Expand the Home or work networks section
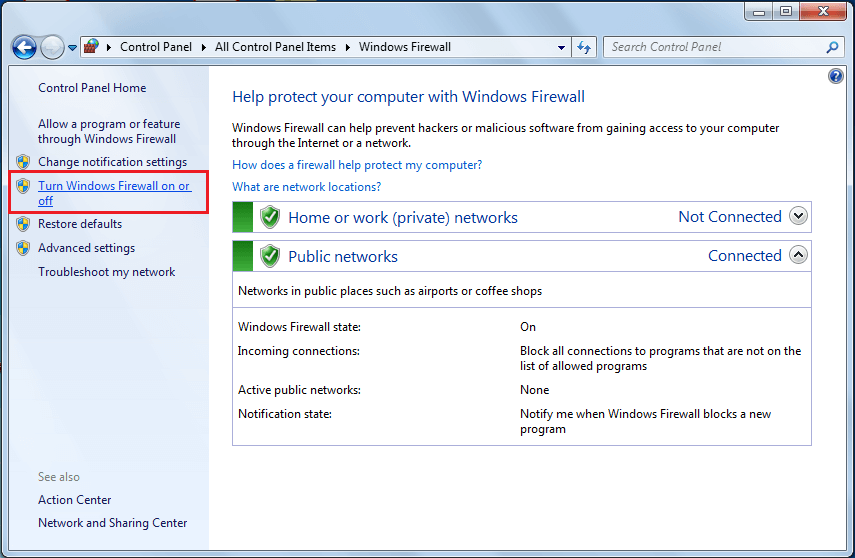 pyautogui.click(x=797, y=216)
